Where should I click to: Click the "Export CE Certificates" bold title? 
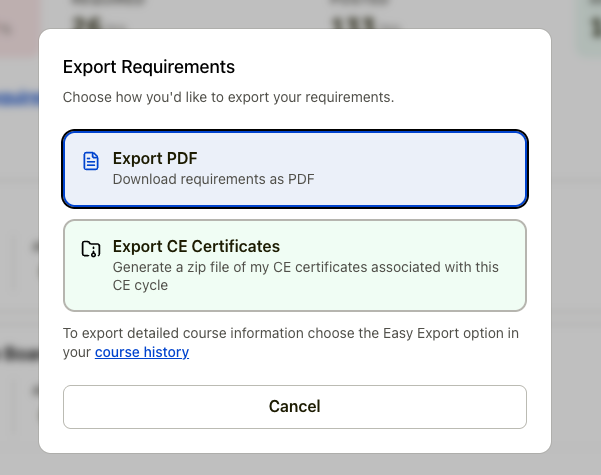click(x=196, y=247)
